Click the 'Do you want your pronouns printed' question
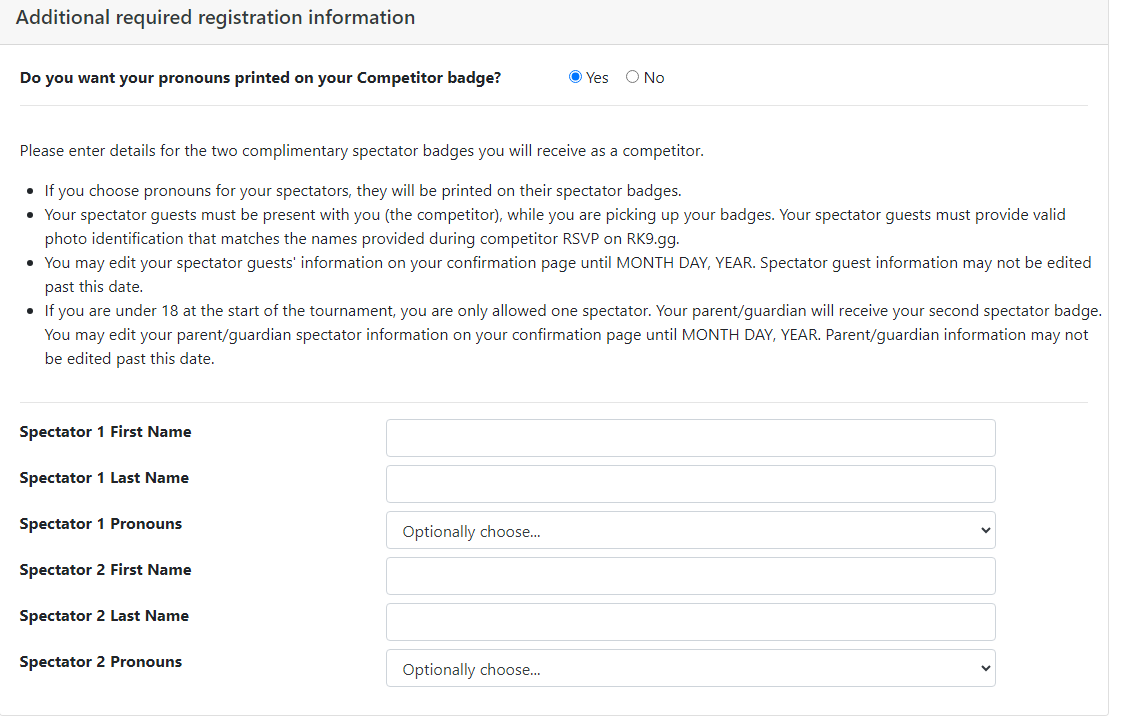Viewport: 1121px width, 721px height. click(x=260, y=78)
